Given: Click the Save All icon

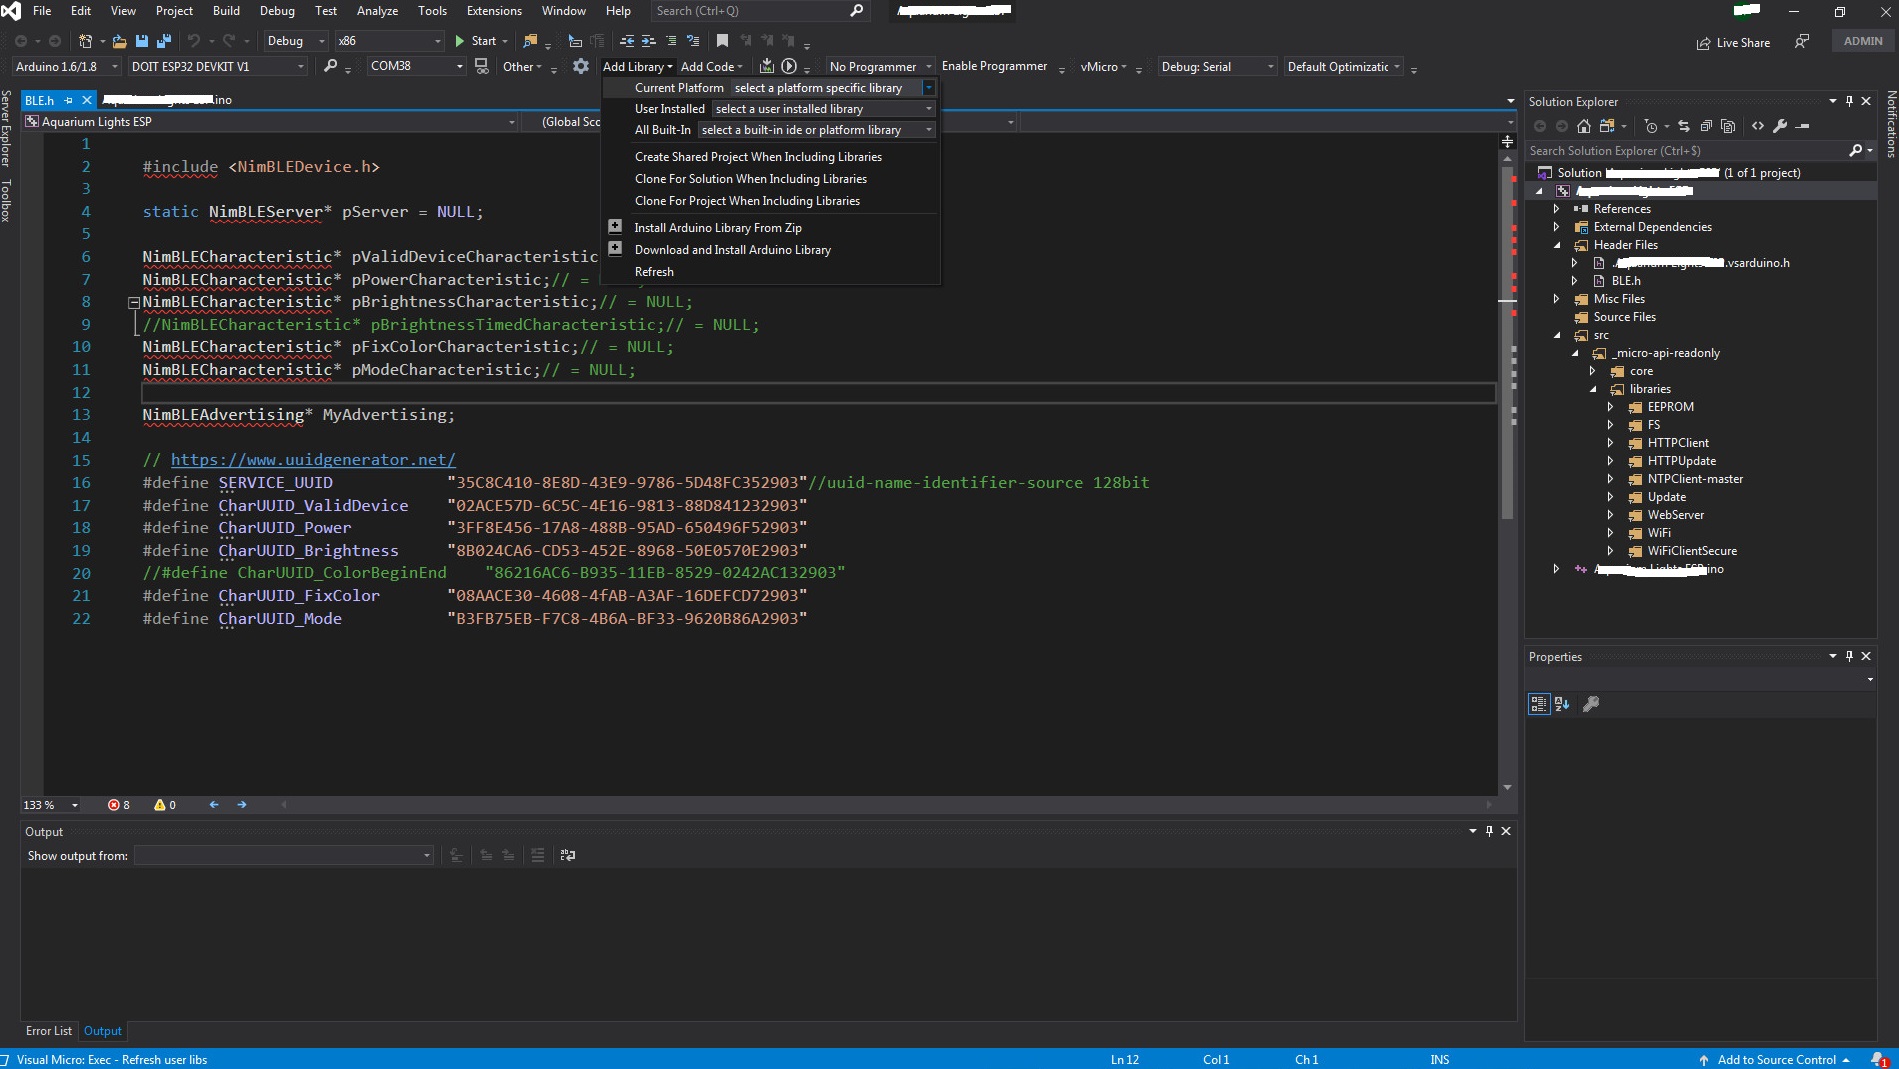Looking at the screenshot, I should coord(164,41).
